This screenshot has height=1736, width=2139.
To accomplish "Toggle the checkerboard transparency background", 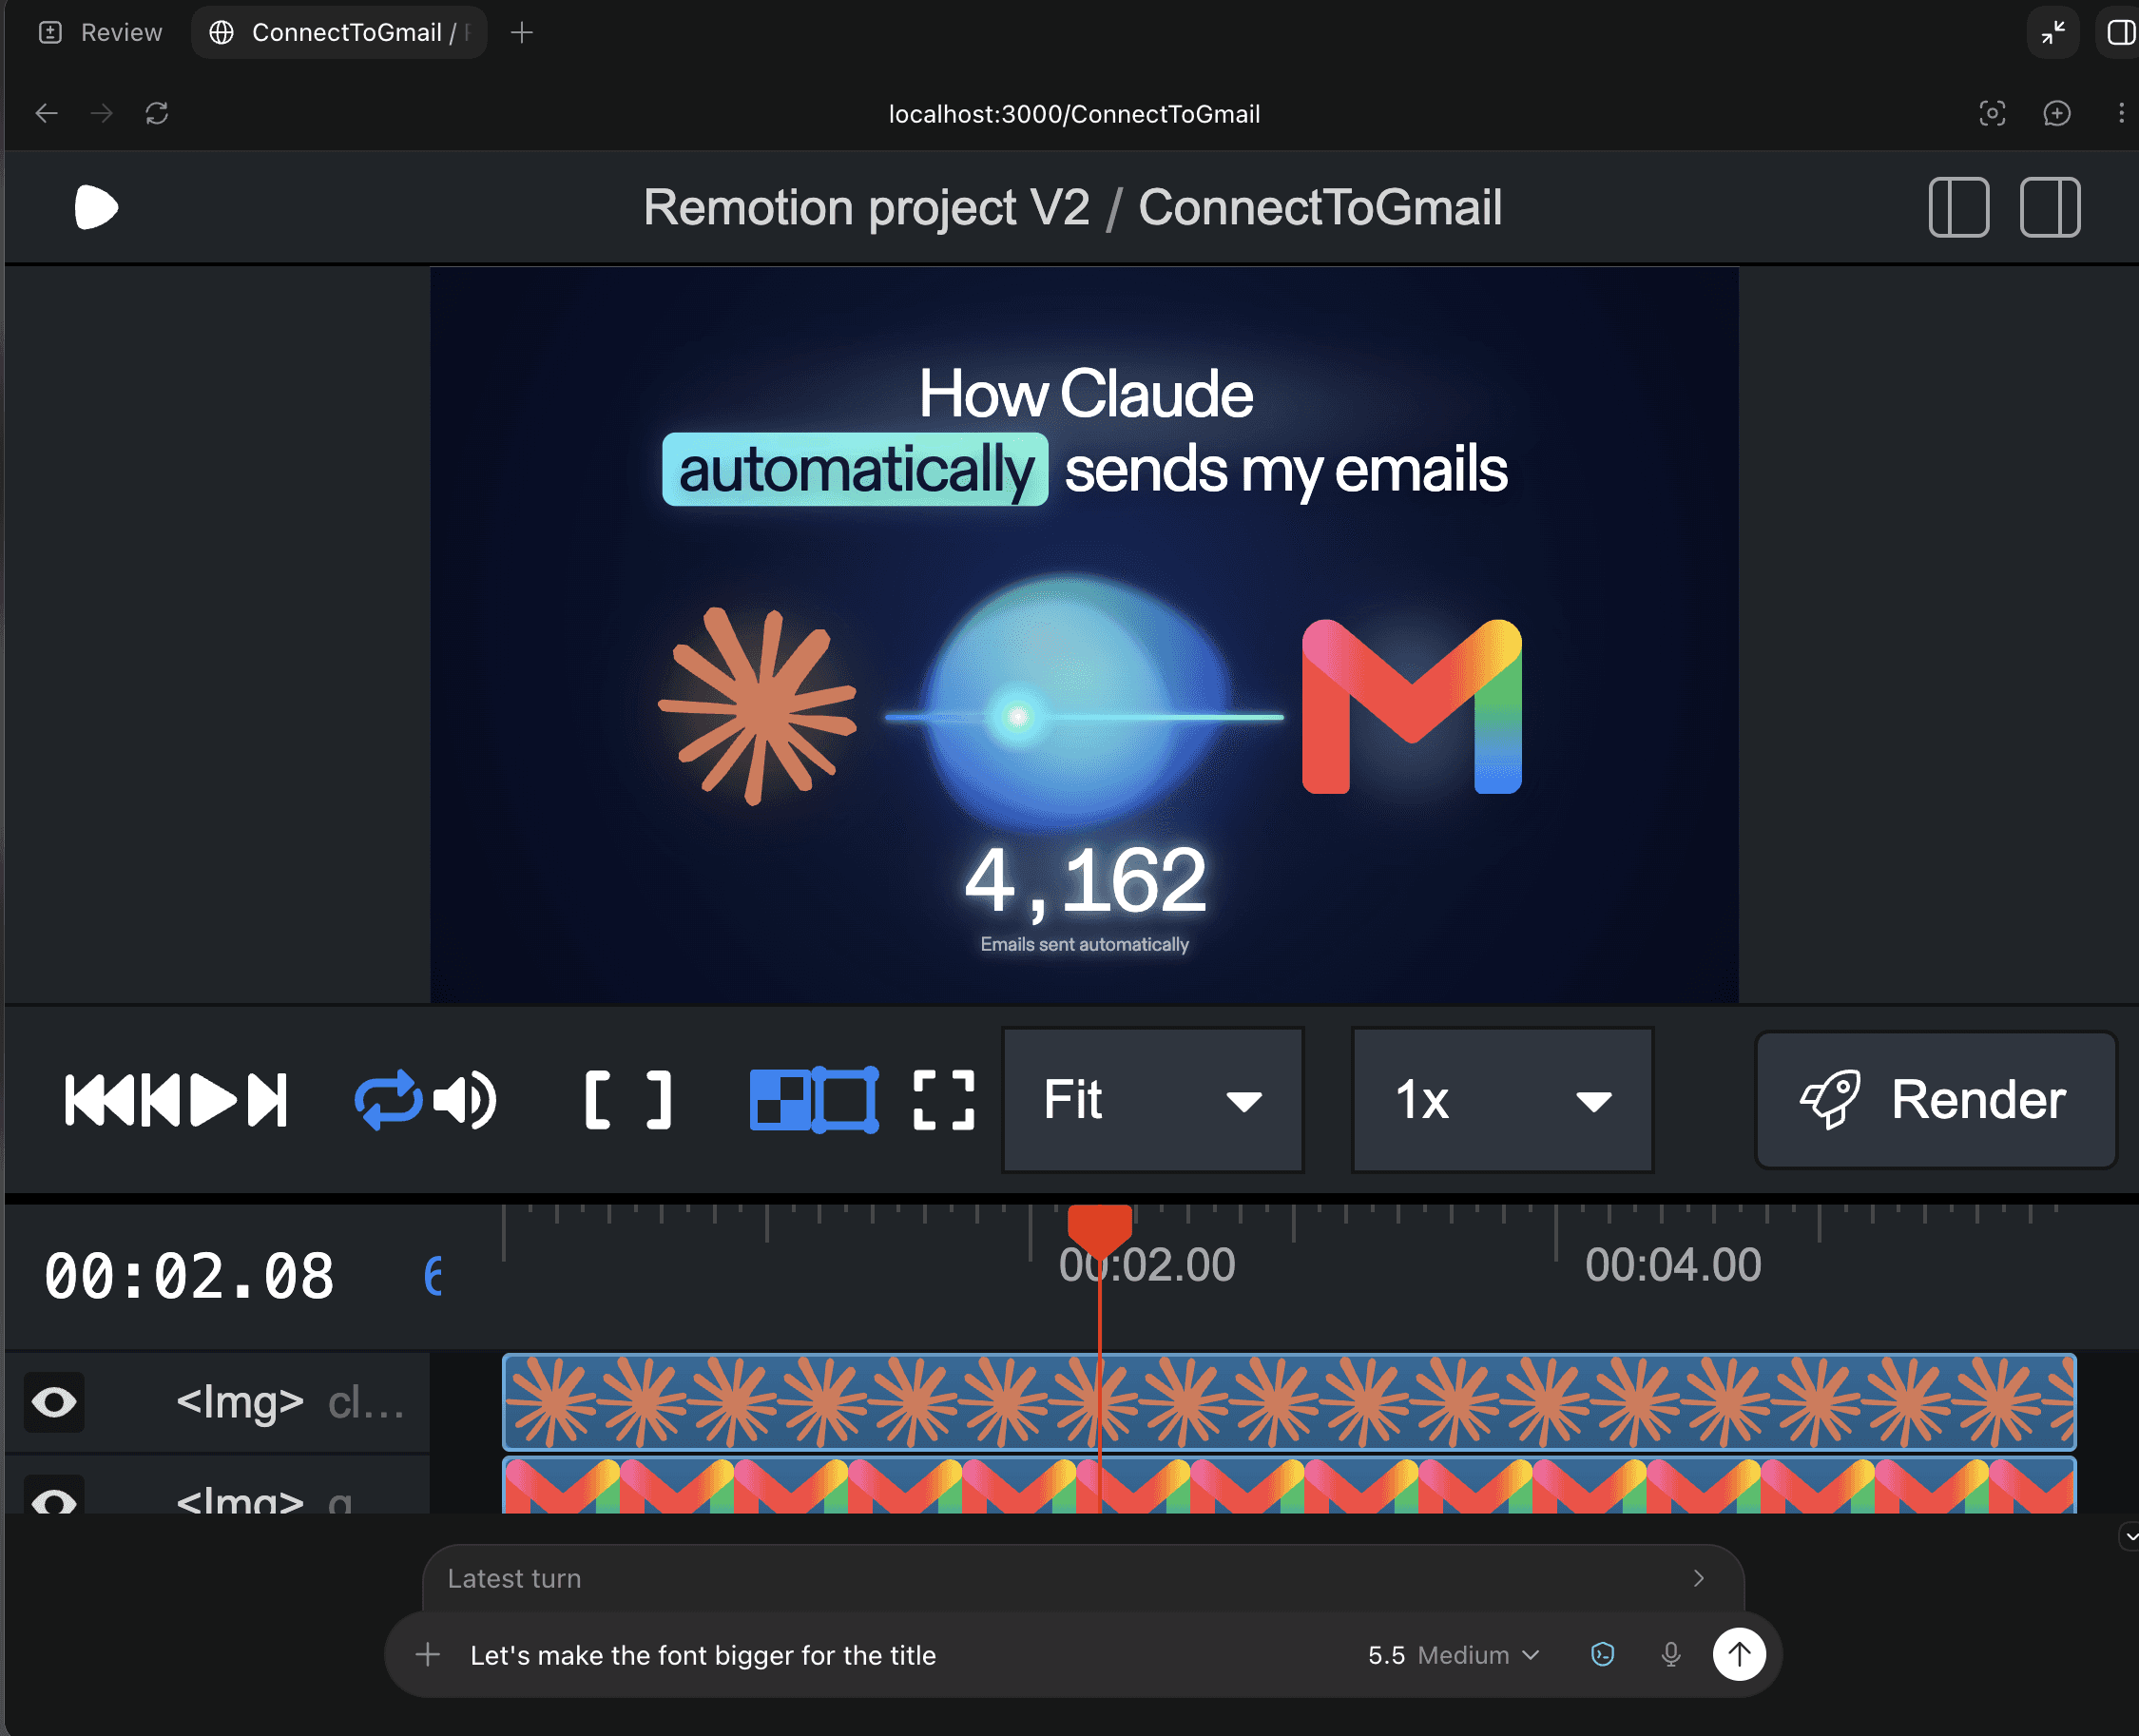I will pyautogui.click(x=780, y=1100).
